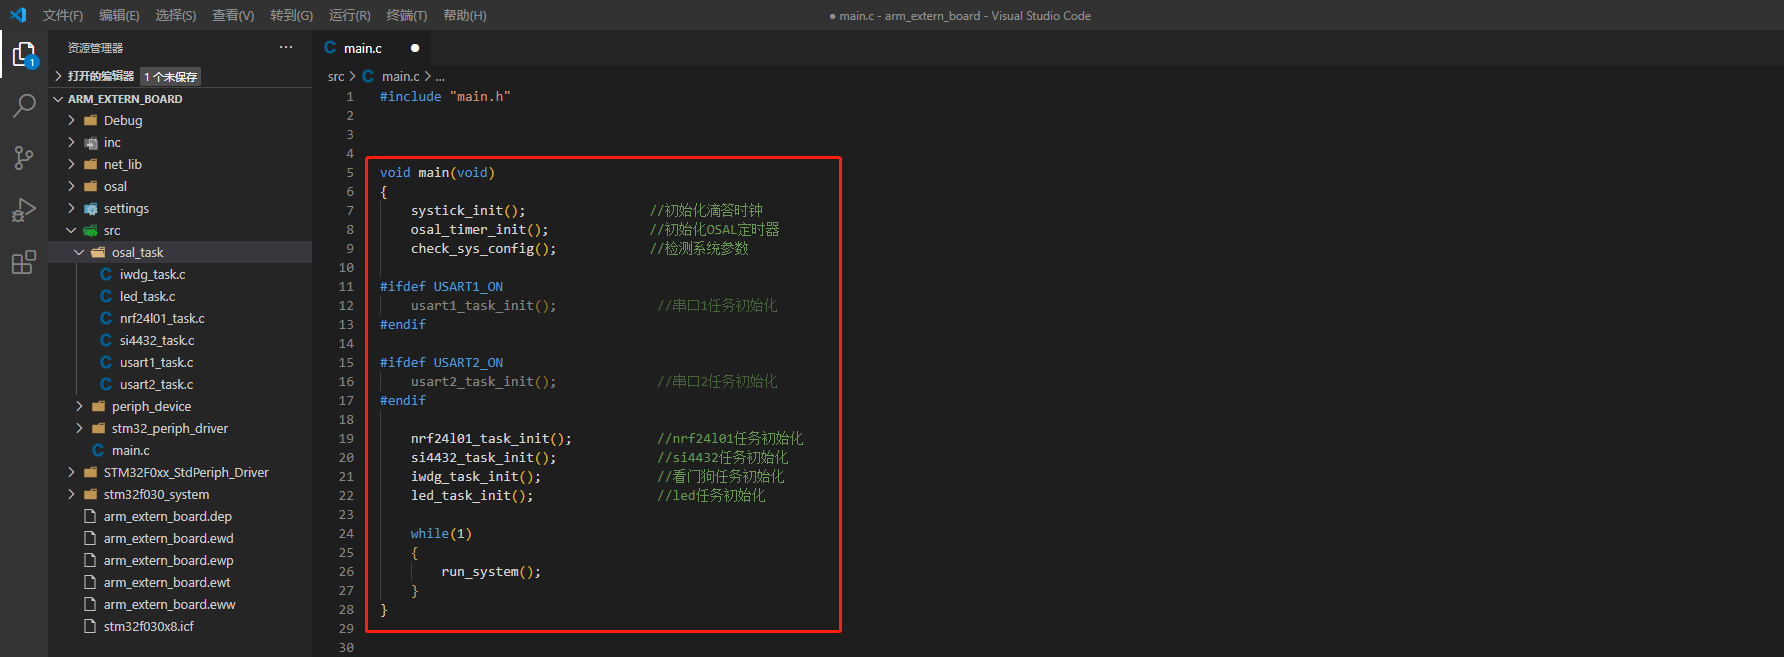Click the unsaved dot on main.c tab
The height and width of the screenshot is (657, 1784).
(x=415, y=48)
